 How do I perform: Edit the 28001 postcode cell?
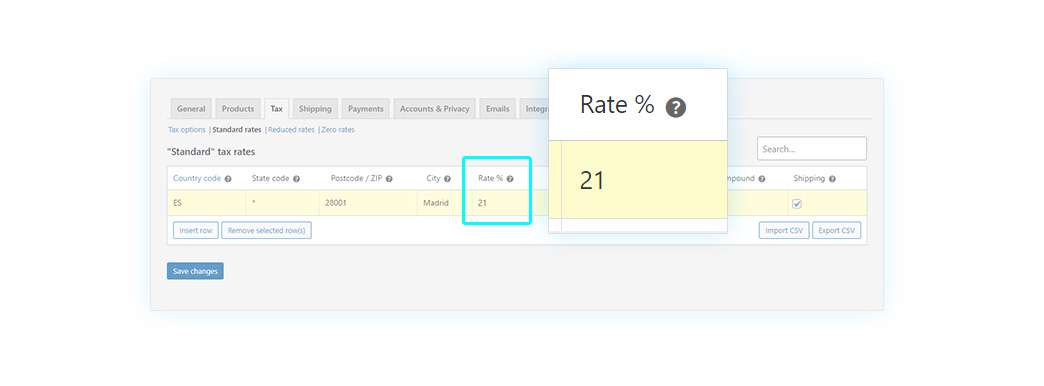(x=368, y=203)
